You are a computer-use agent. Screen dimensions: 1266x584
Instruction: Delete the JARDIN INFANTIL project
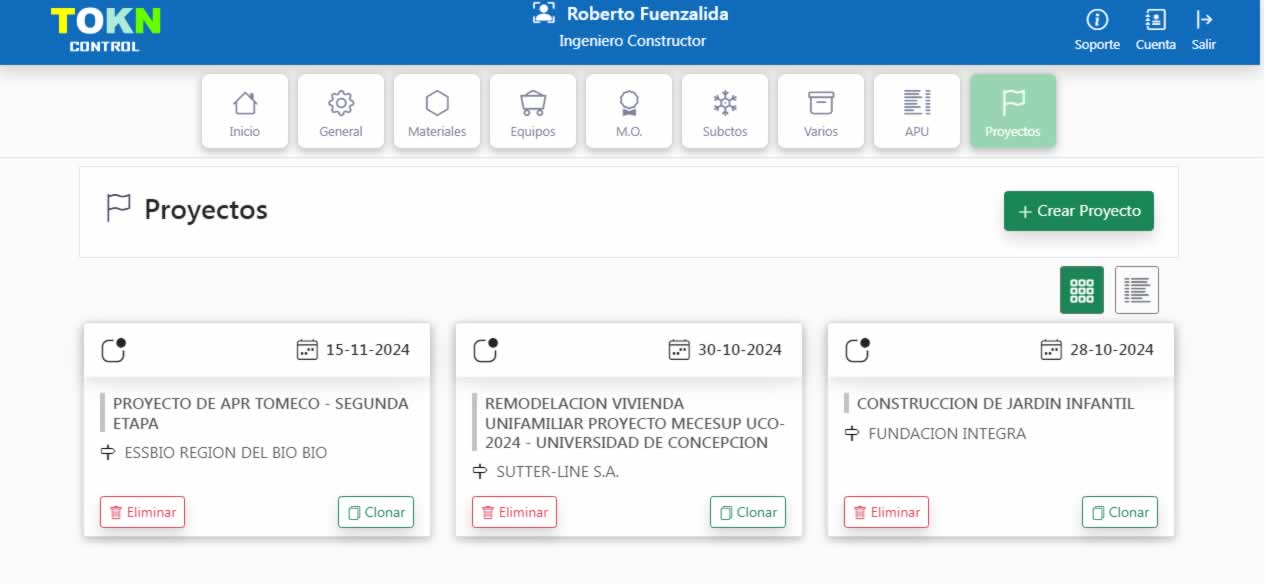tap(886, 512)
